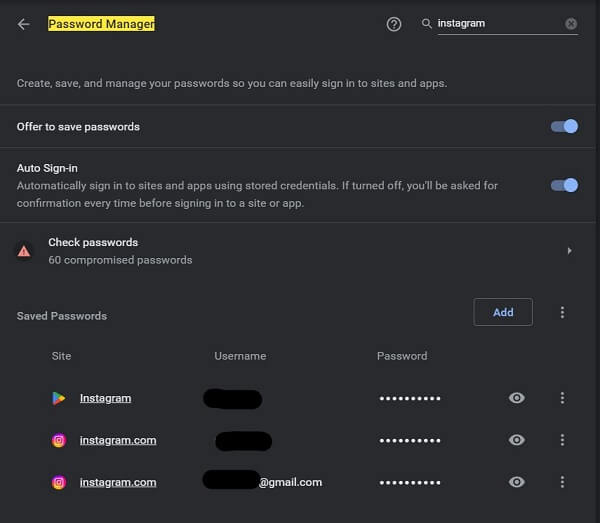Image resolution: width=600 pixels, height=523 pixels.
Task: Open the Instagram app entry link
Action: coord(105,398)
